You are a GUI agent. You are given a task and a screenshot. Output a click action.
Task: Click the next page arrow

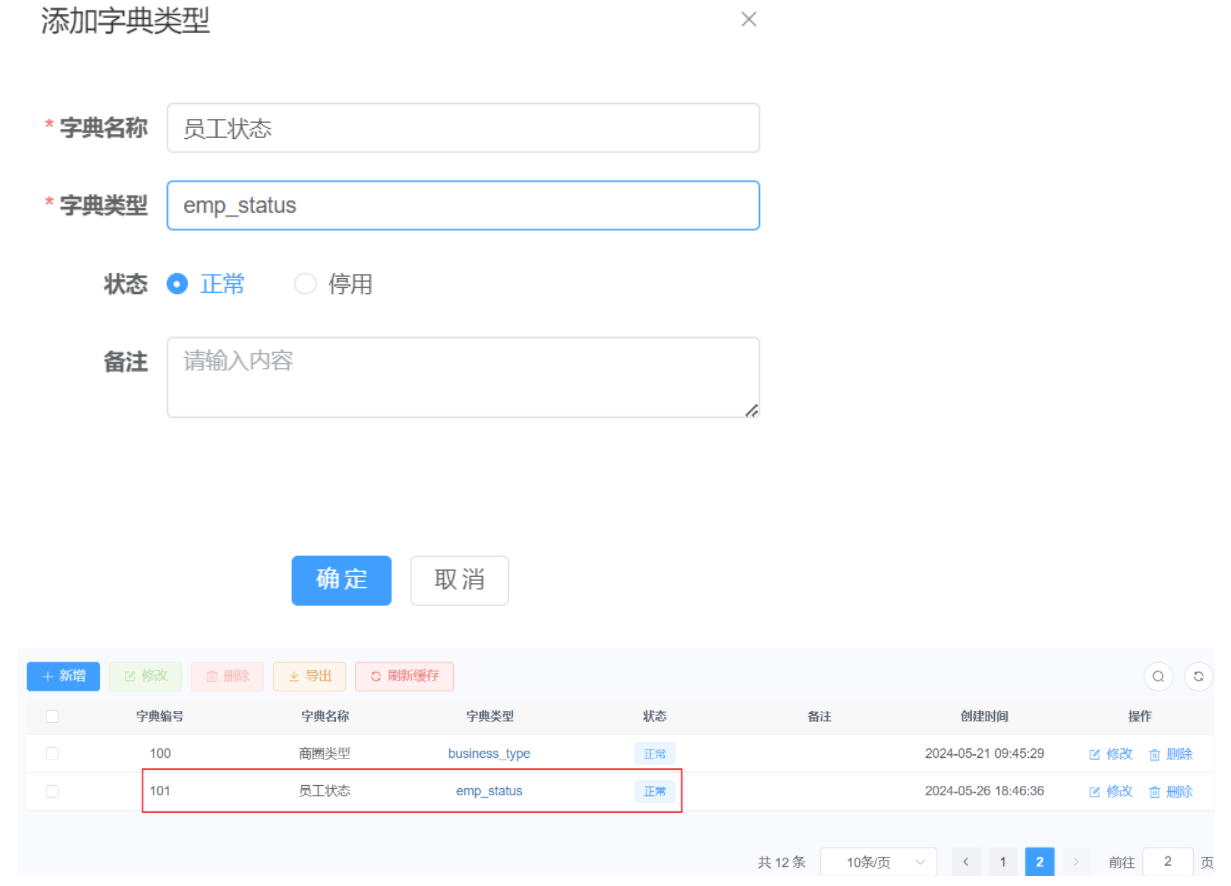tap(1076, 862)
